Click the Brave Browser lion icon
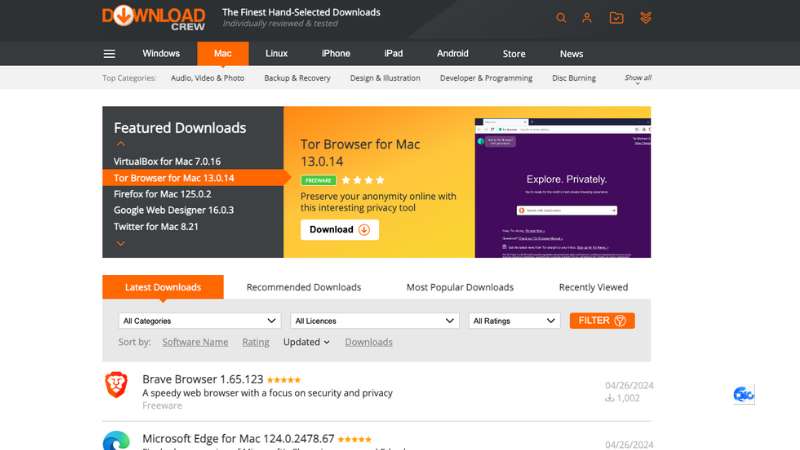This screenshot has height=450, width=800. point(116,385)
